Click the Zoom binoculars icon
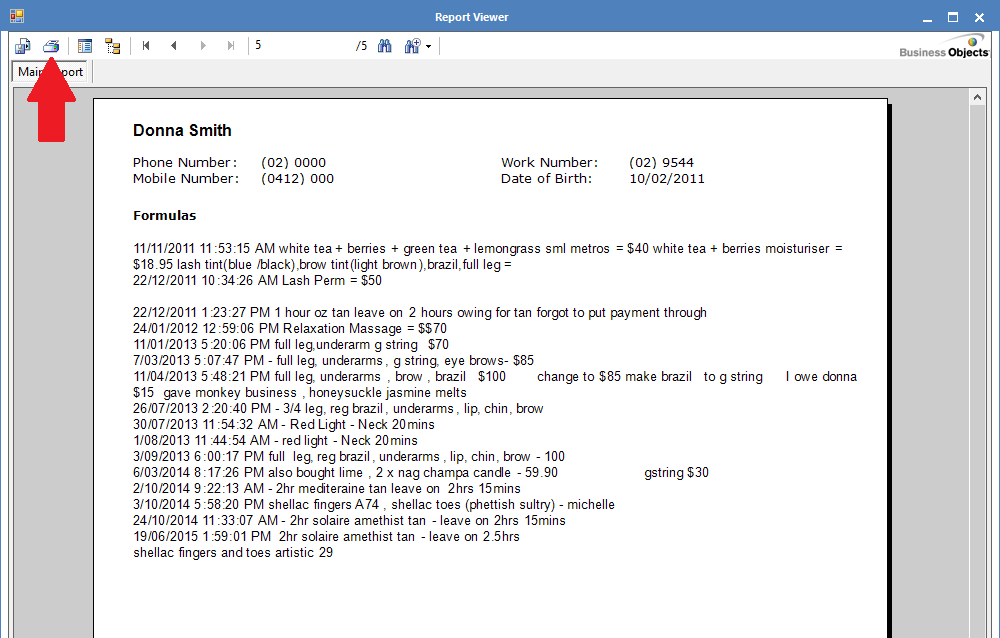 pos(412,46)
